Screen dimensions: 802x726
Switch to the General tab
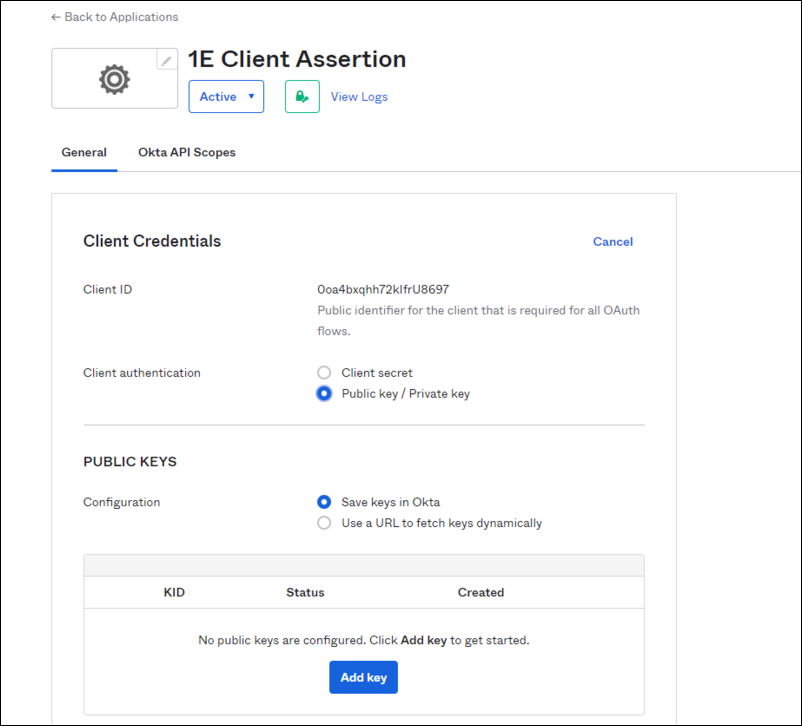click(x=84, y=153)
